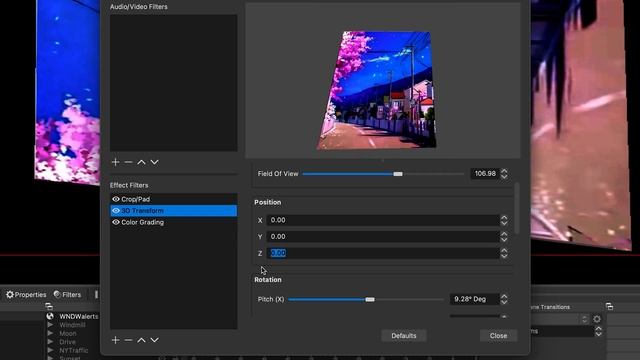Decrease Field Of View value with down arrow
This screenshot has width=640, height=360.
click(504, 176)
